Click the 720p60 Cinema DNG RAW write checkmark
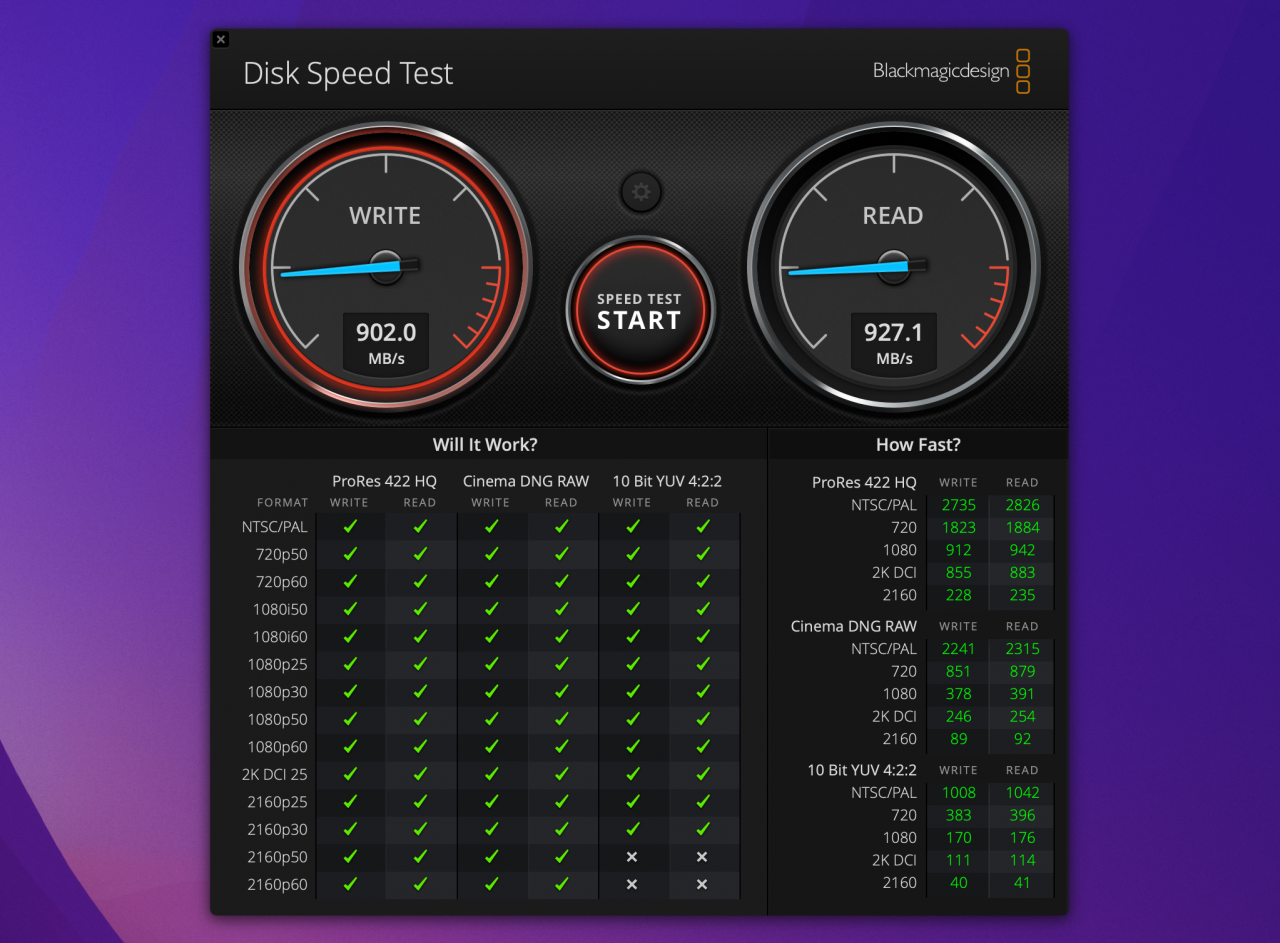 (491, 581)
